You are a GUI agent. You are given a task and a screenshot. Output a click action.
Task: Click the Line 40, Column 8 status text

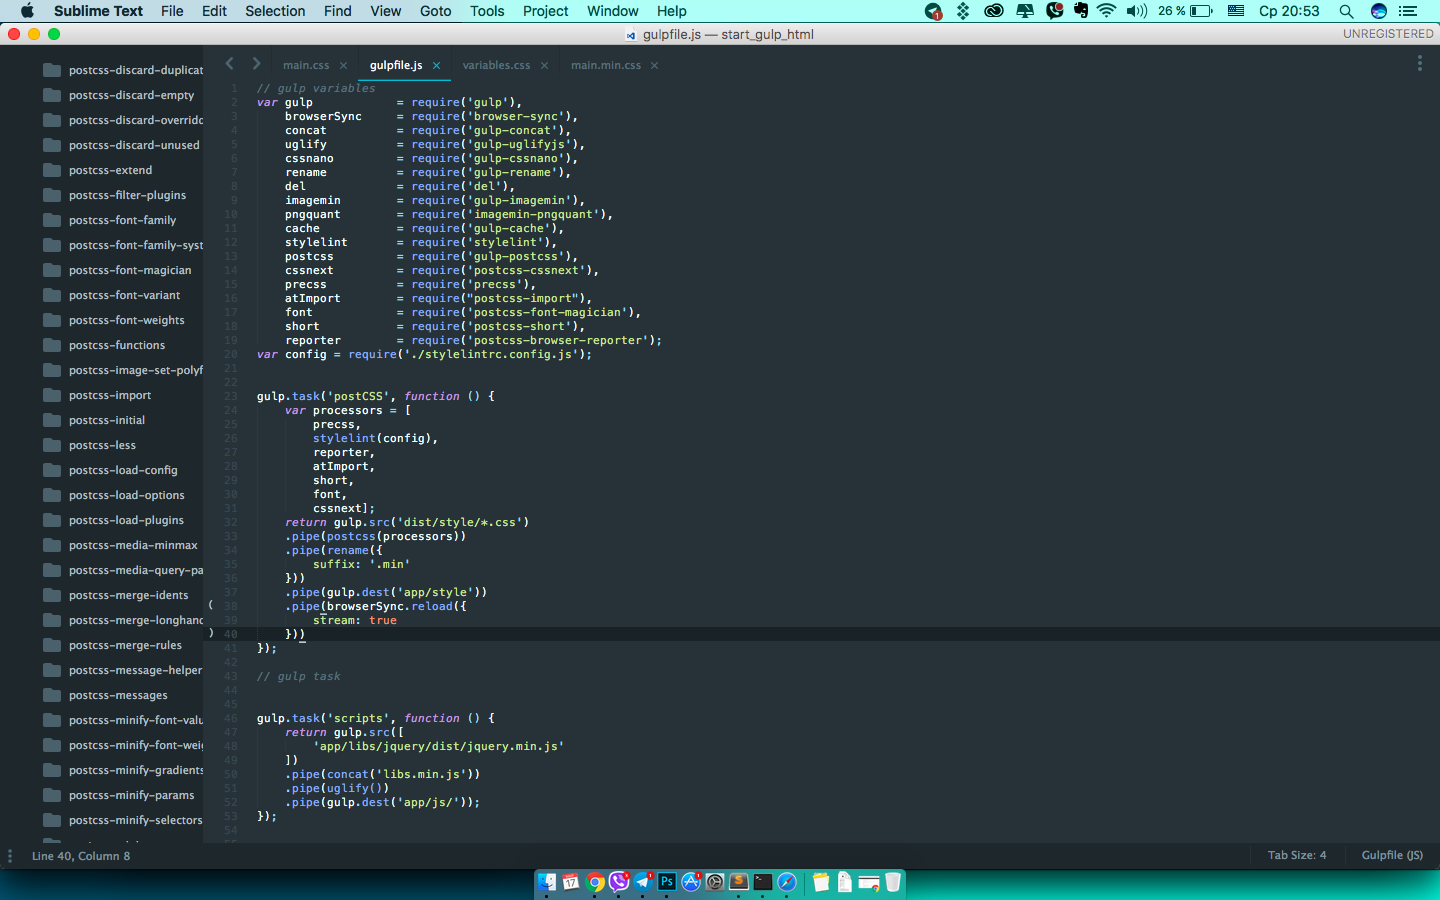(81, 856)
